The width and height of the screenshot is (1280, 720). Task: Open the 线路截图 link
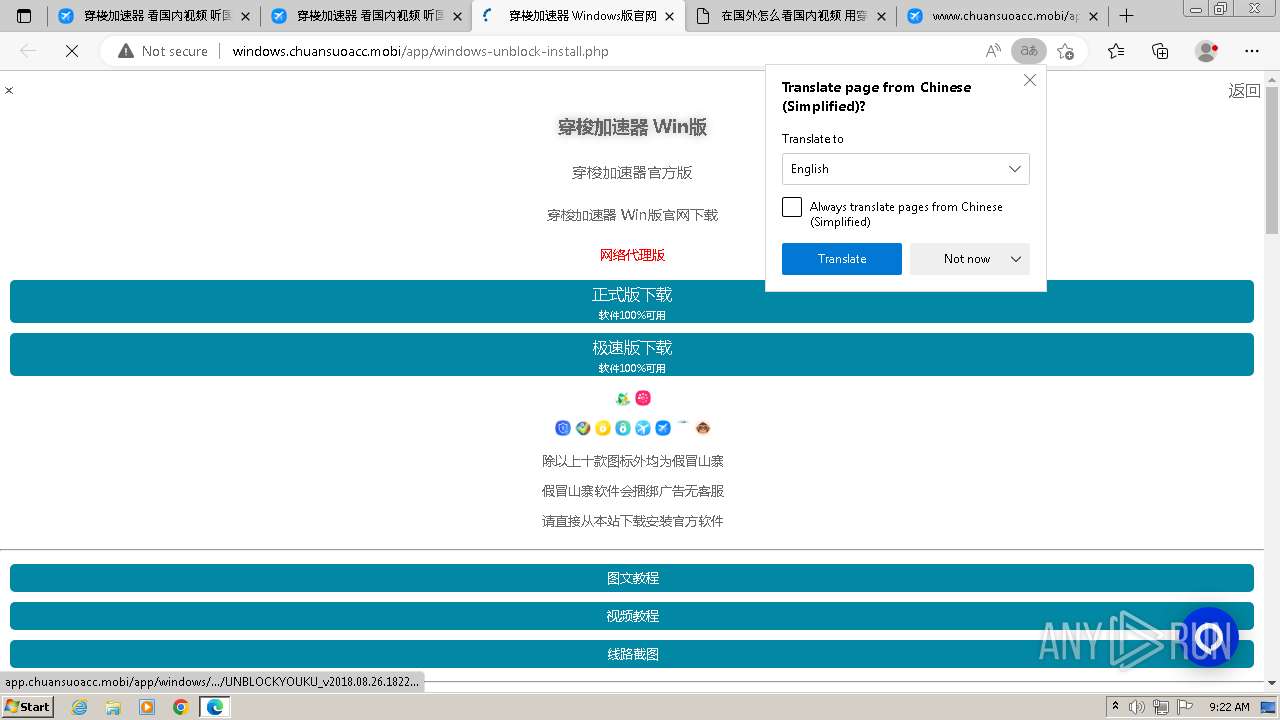click(632, 654)
